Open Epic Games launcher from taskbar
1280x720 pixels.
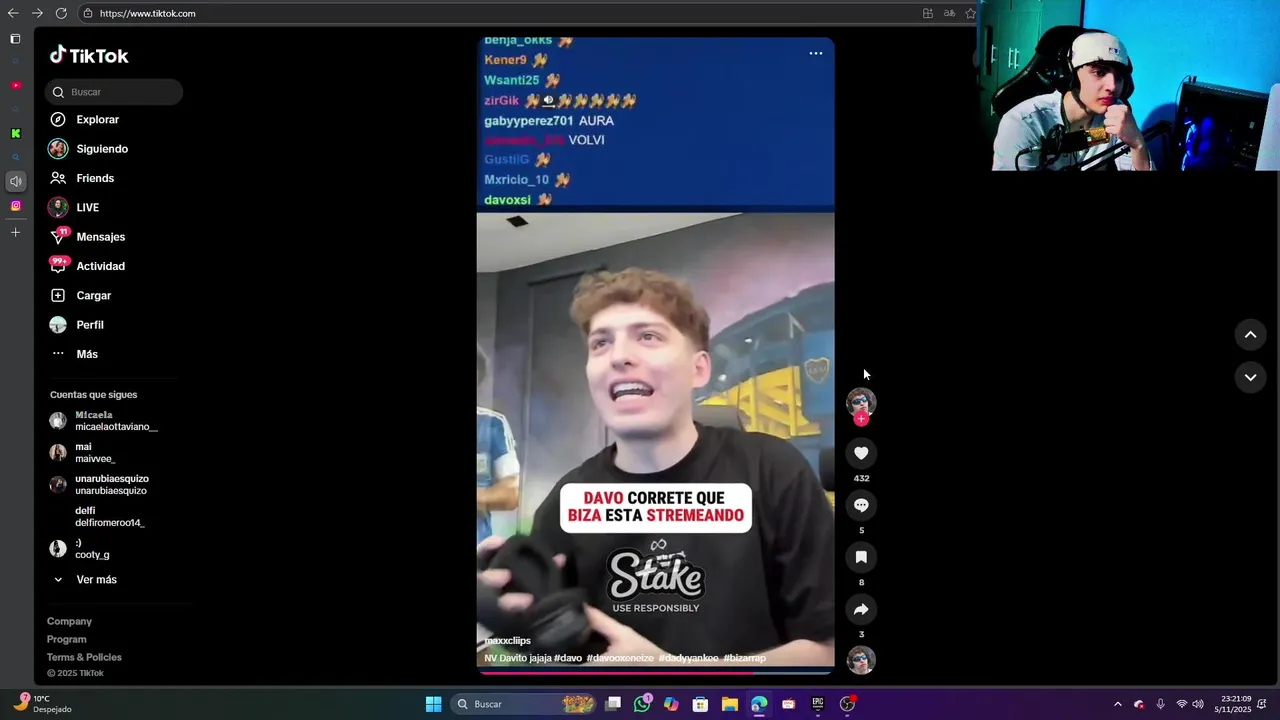coord(817,704)
